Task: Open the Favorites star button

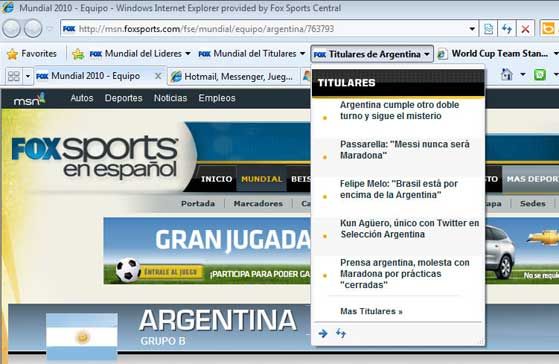Action: pyautogui.click(x=32, y=54)
